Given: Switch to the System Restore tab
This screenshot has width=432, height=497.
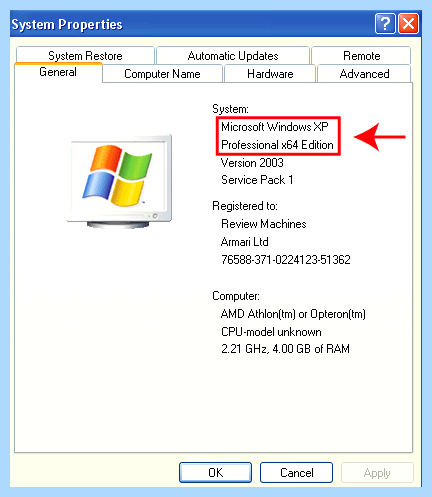Looking at the screenshot, I should pyautogui.click(x=85, y=55).
